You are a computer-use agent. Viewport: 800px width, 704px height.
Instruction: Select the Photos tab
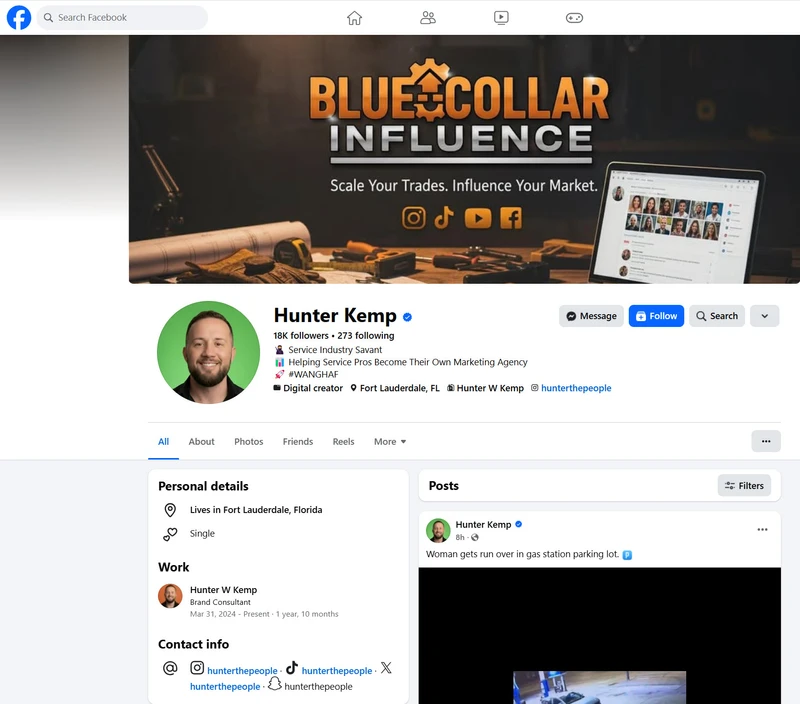pyautogui.click(x=248, y=442)
